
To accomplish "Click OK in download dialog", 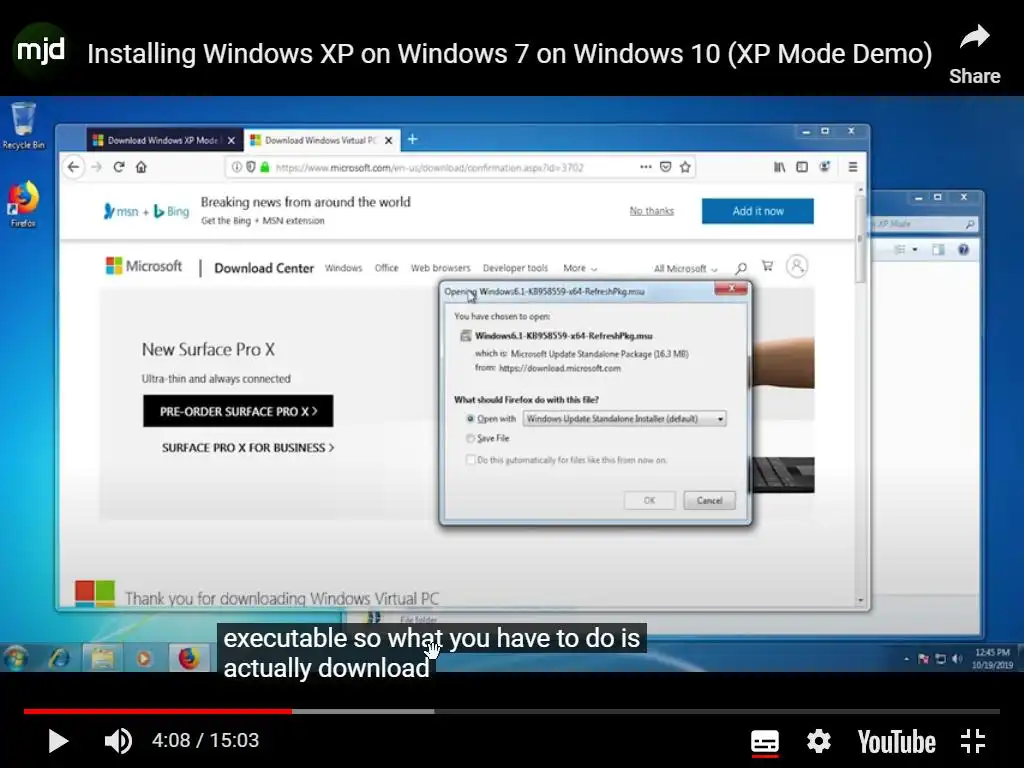I will tap(650, 500).
